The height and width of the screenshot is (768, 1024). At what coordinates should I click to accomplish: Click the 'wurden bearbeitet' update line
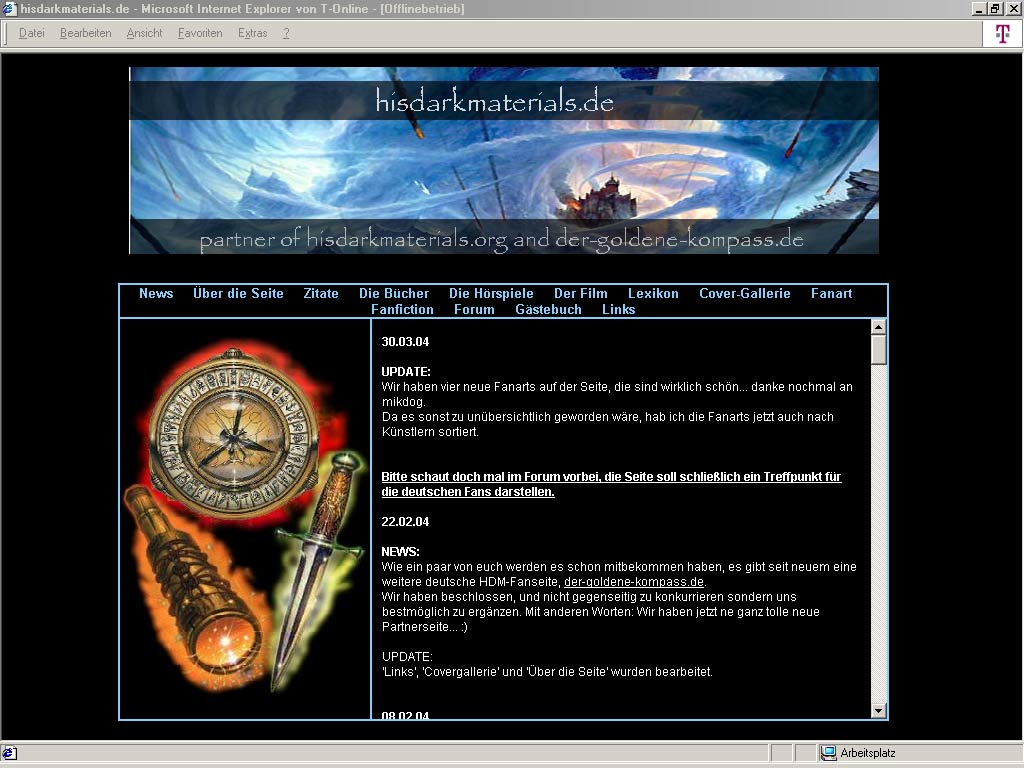547,672
